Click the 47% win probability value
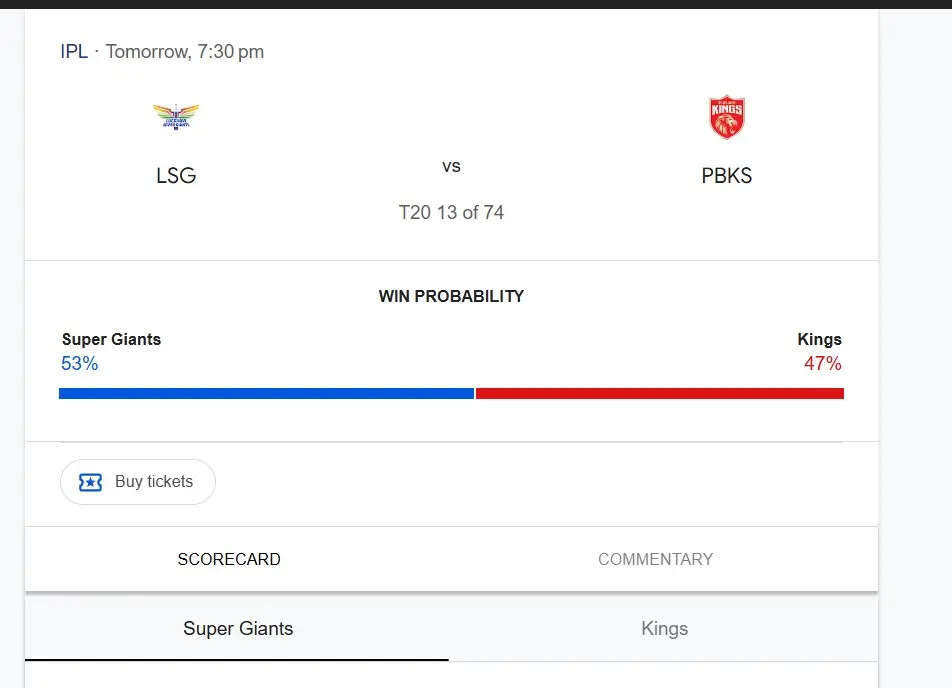Screen dimensions: 952x688 [822, 364]
